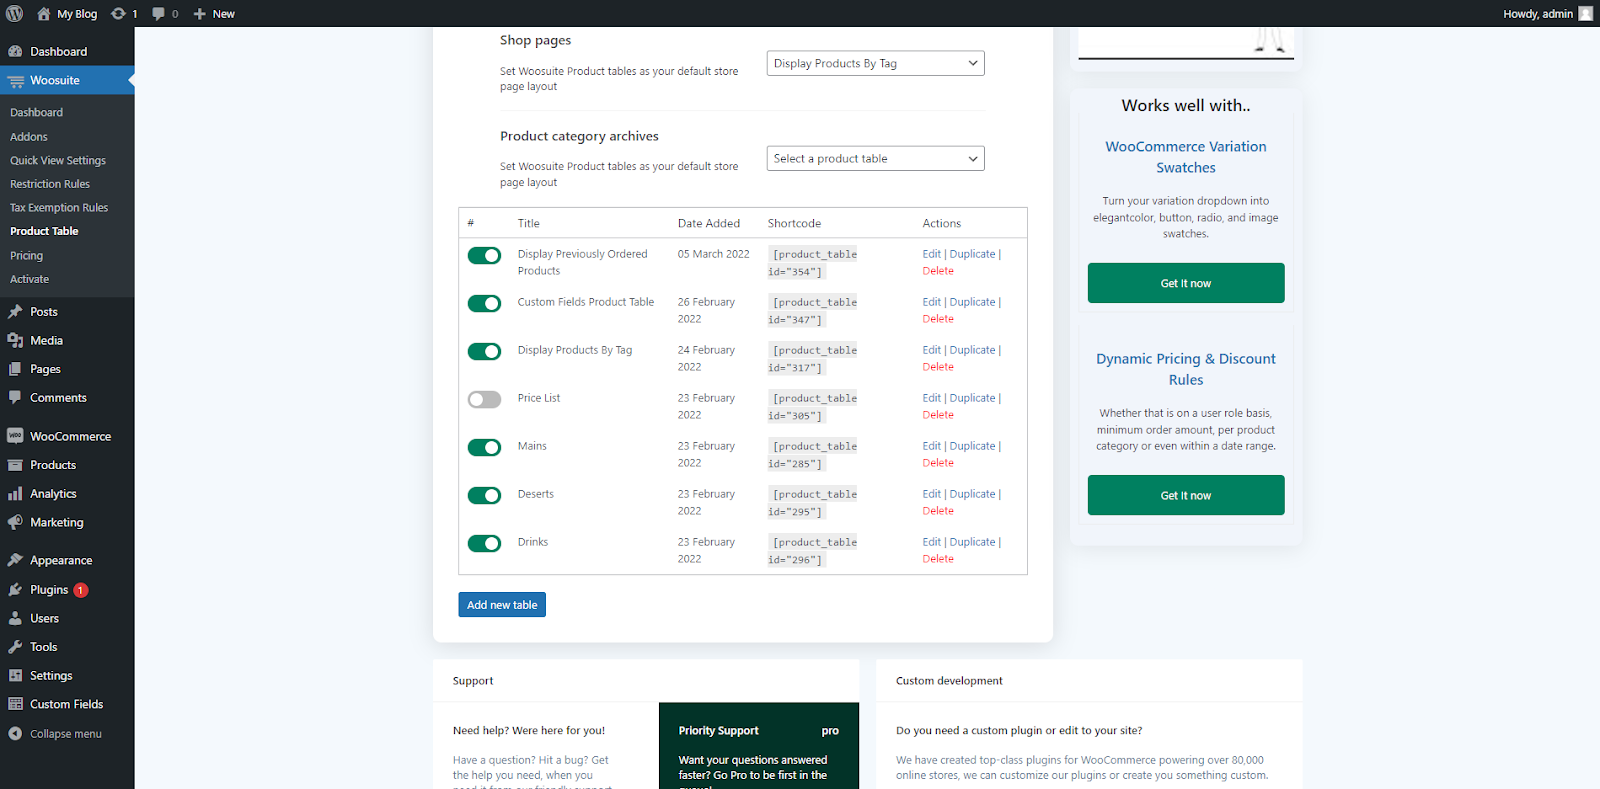Select the id="305" product_table shortcode
1600x789 pixels.
click(x=812, y=407)
